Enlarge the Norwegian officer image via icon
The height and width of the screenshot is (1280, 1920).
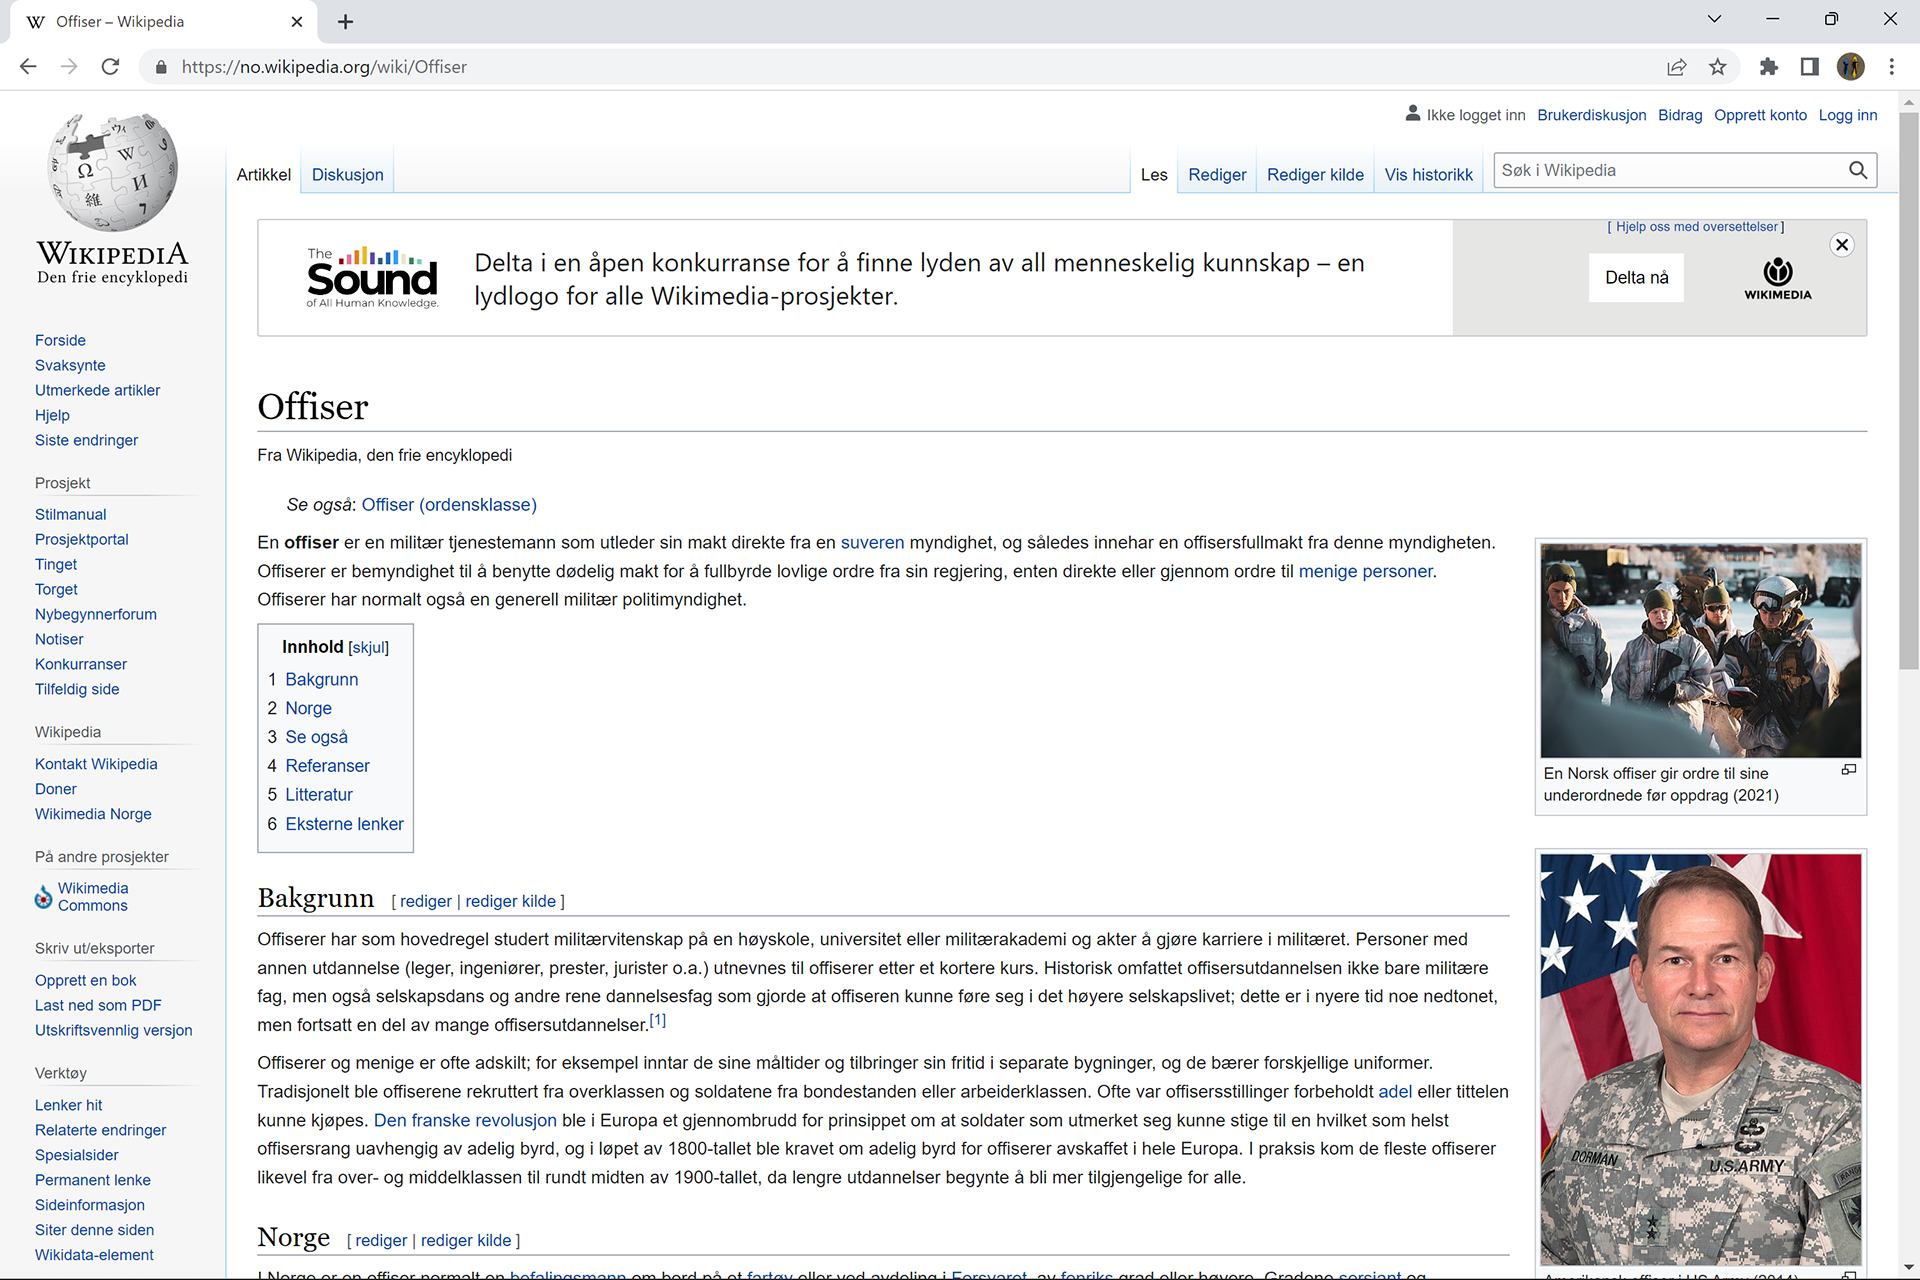coord(1849,770)
